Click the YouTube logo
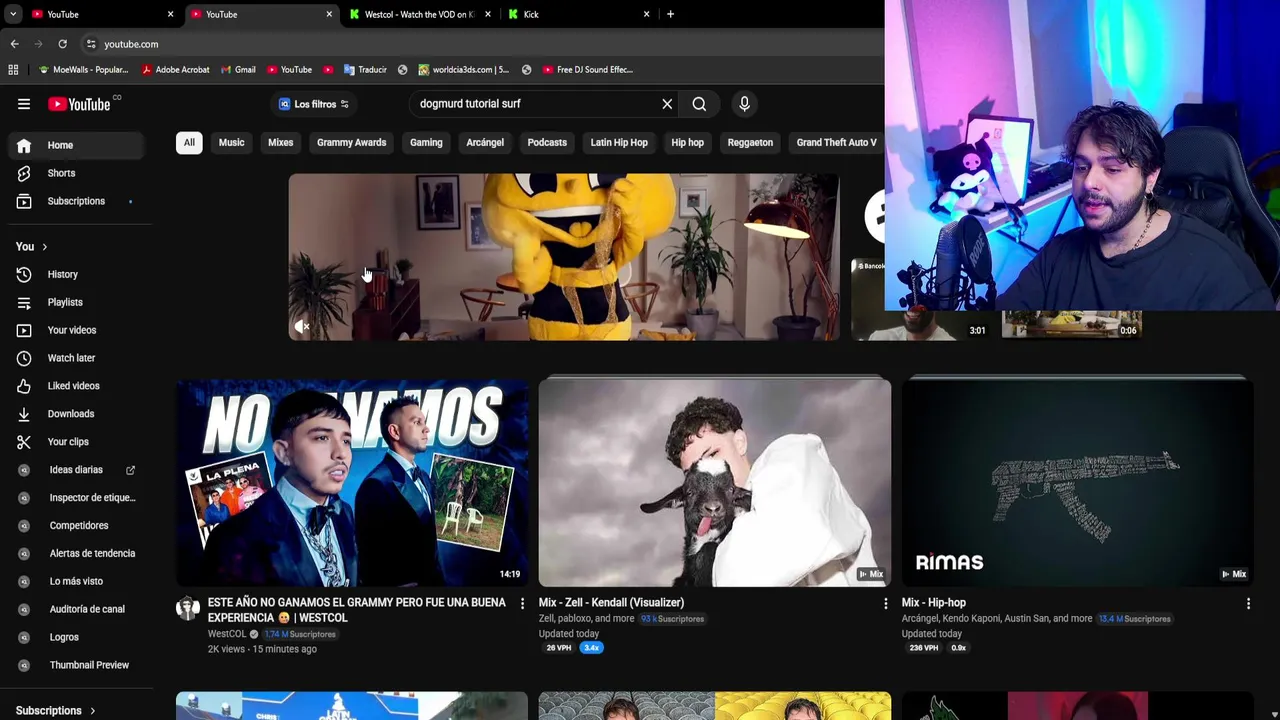1280x720 pixels. point(79,104)
